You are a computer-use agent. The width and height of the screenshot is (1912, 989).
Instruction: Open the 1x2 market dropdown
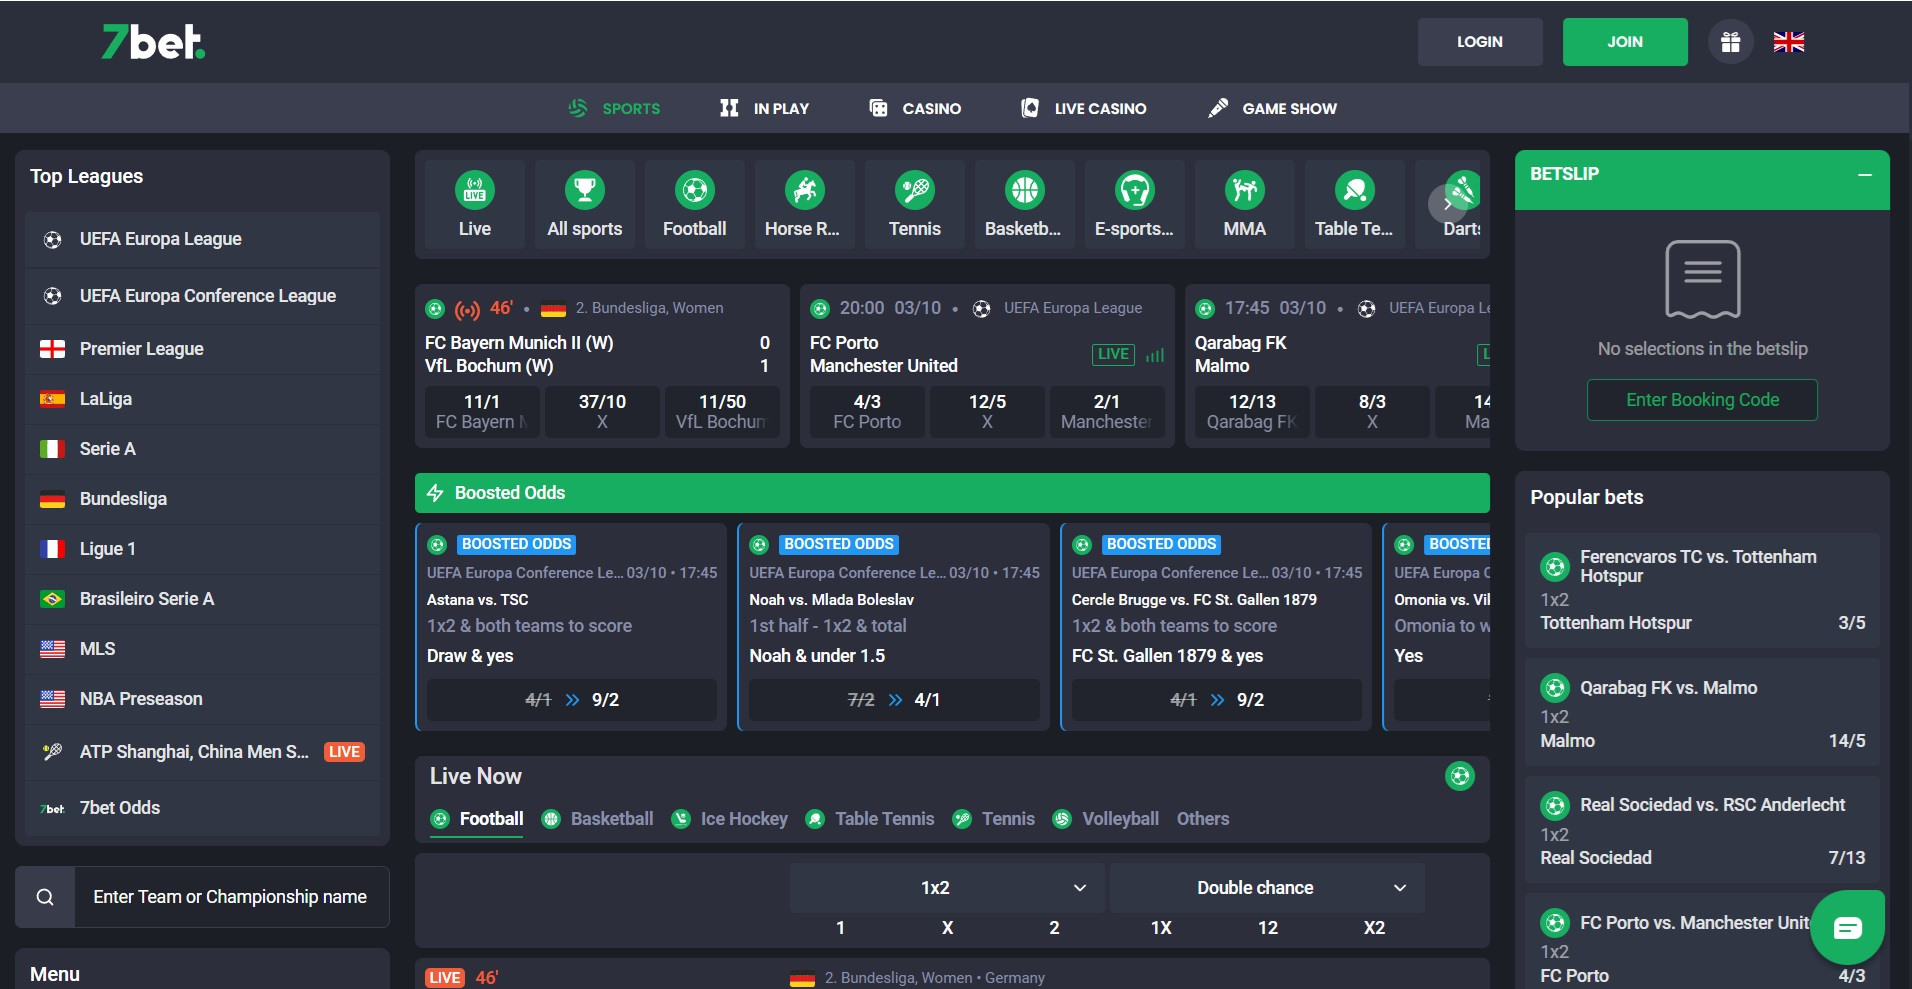coord(945,887)
